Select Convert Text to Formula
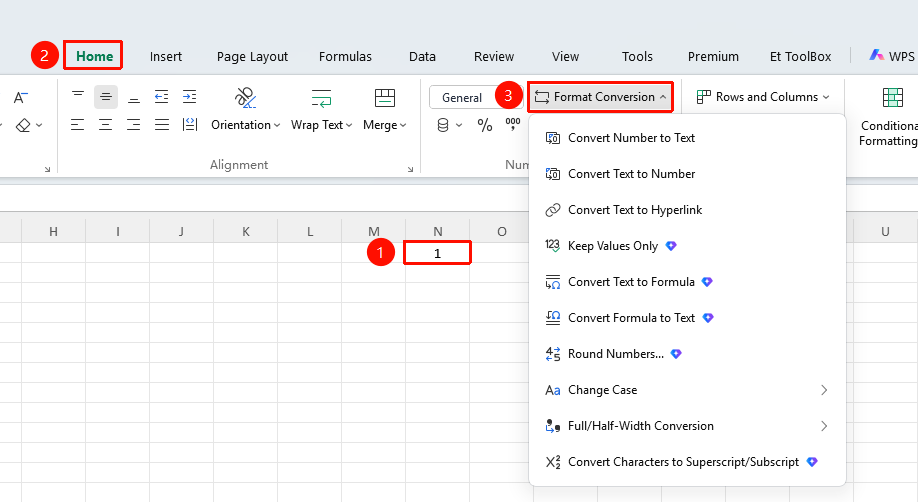This screenshot has width=918, height=502. (687, 282)
